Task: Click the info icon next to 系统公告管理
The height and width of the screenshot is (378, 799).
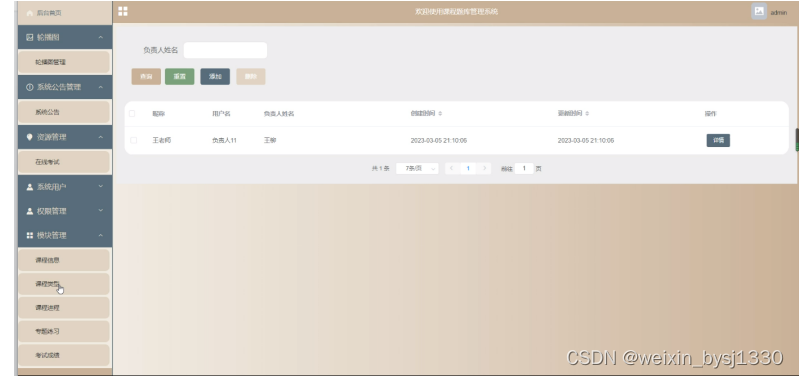Action: [30, 87]
